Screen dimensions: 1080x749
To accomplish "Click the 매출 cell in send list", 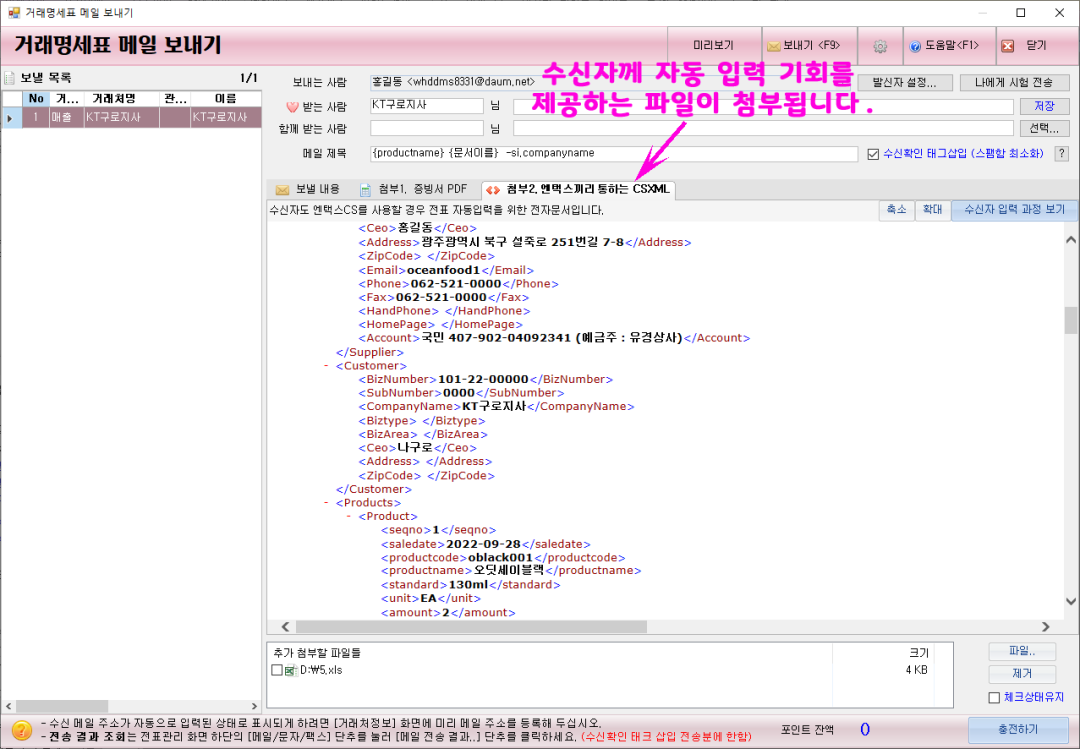I will [x=66, y=117].
